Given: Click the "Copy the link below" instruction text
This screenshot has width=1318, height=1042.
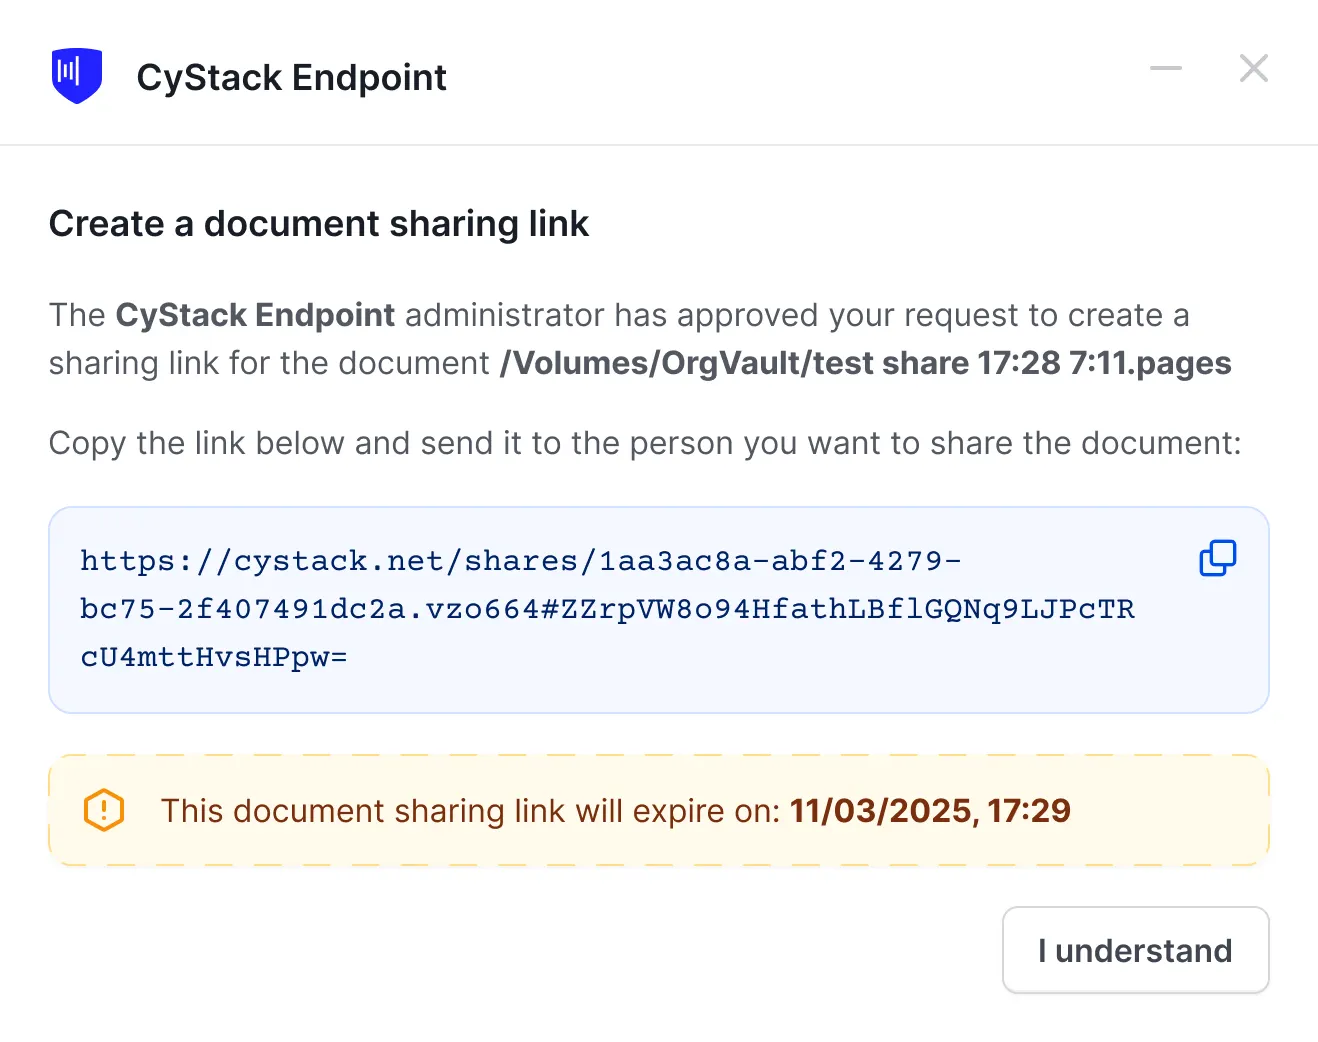Looking at the screenshot, I should tap(644, 443).
